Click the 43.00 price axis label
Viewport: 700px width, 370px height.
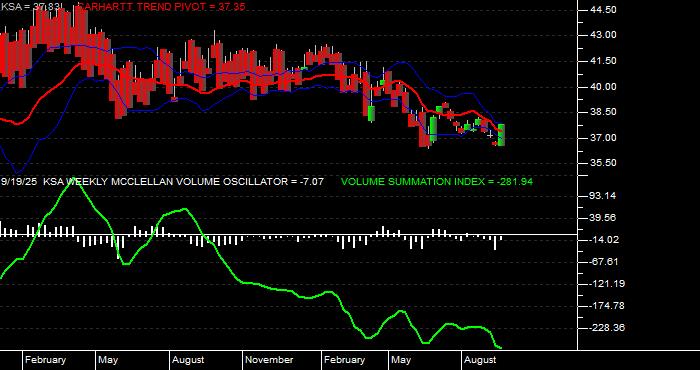pos(603,35)
